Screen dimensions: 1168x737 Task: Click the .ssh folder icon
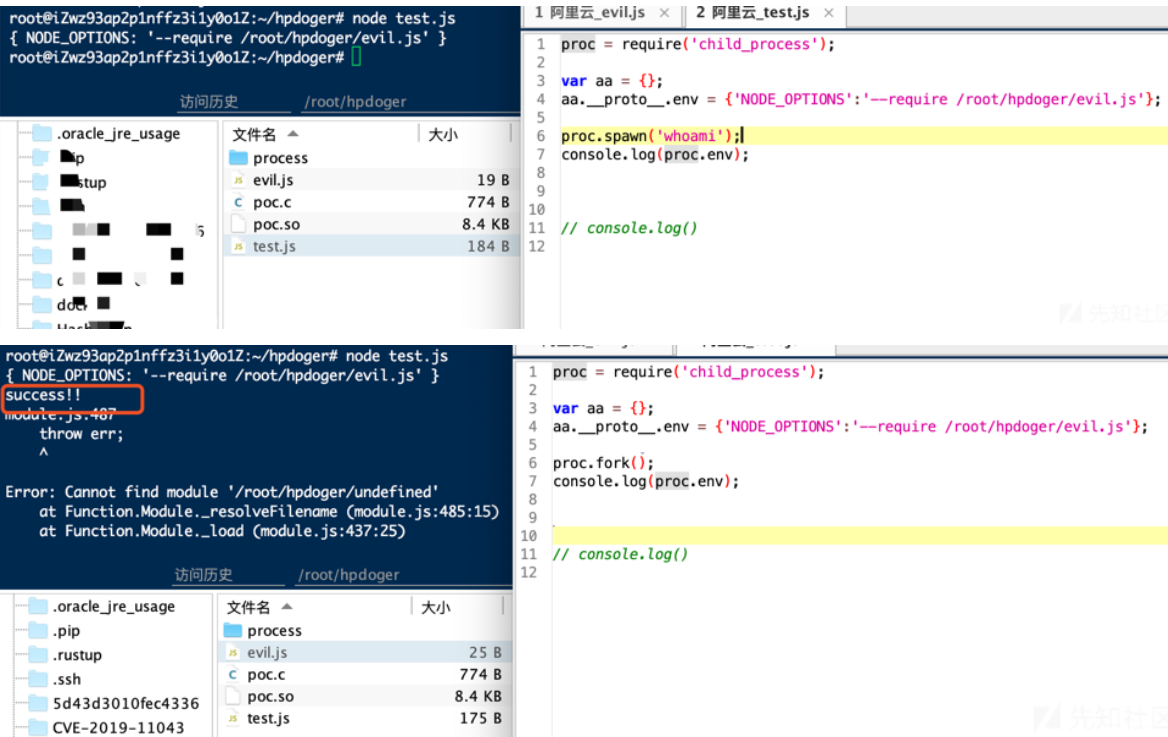38,679
